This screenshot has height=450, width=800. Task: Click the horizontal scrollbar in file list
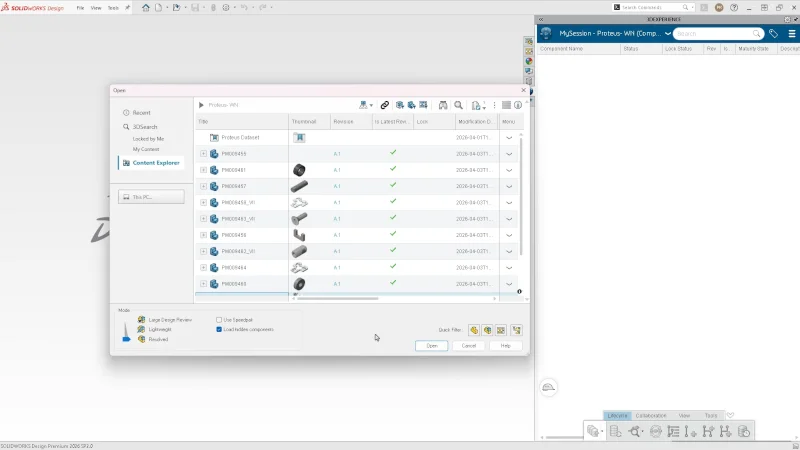click(338, 298)
